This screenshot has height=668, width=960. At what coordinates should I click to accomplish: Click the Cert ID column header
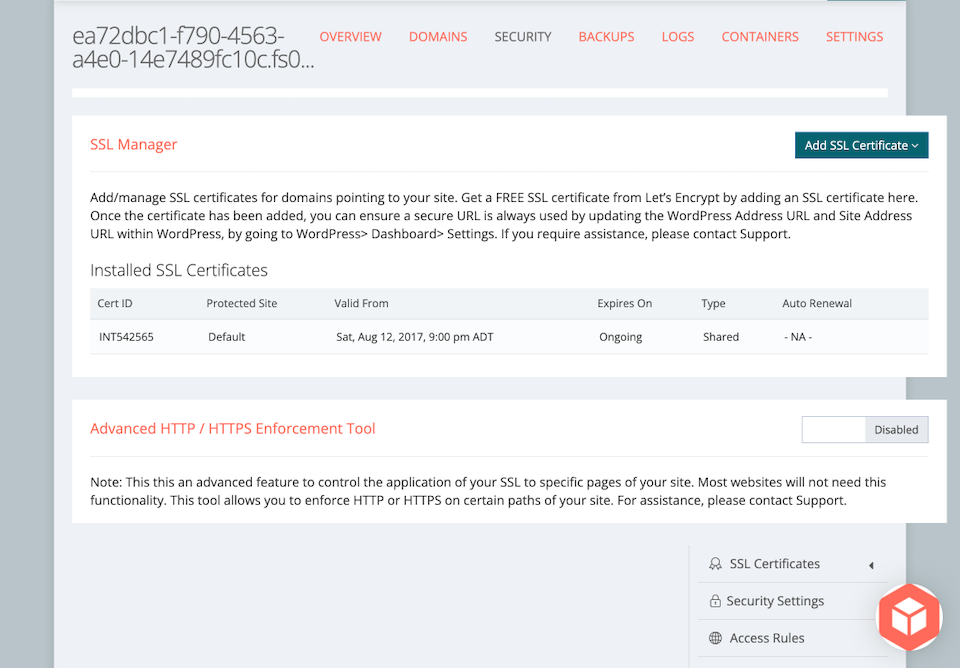(x=114, y=303)
